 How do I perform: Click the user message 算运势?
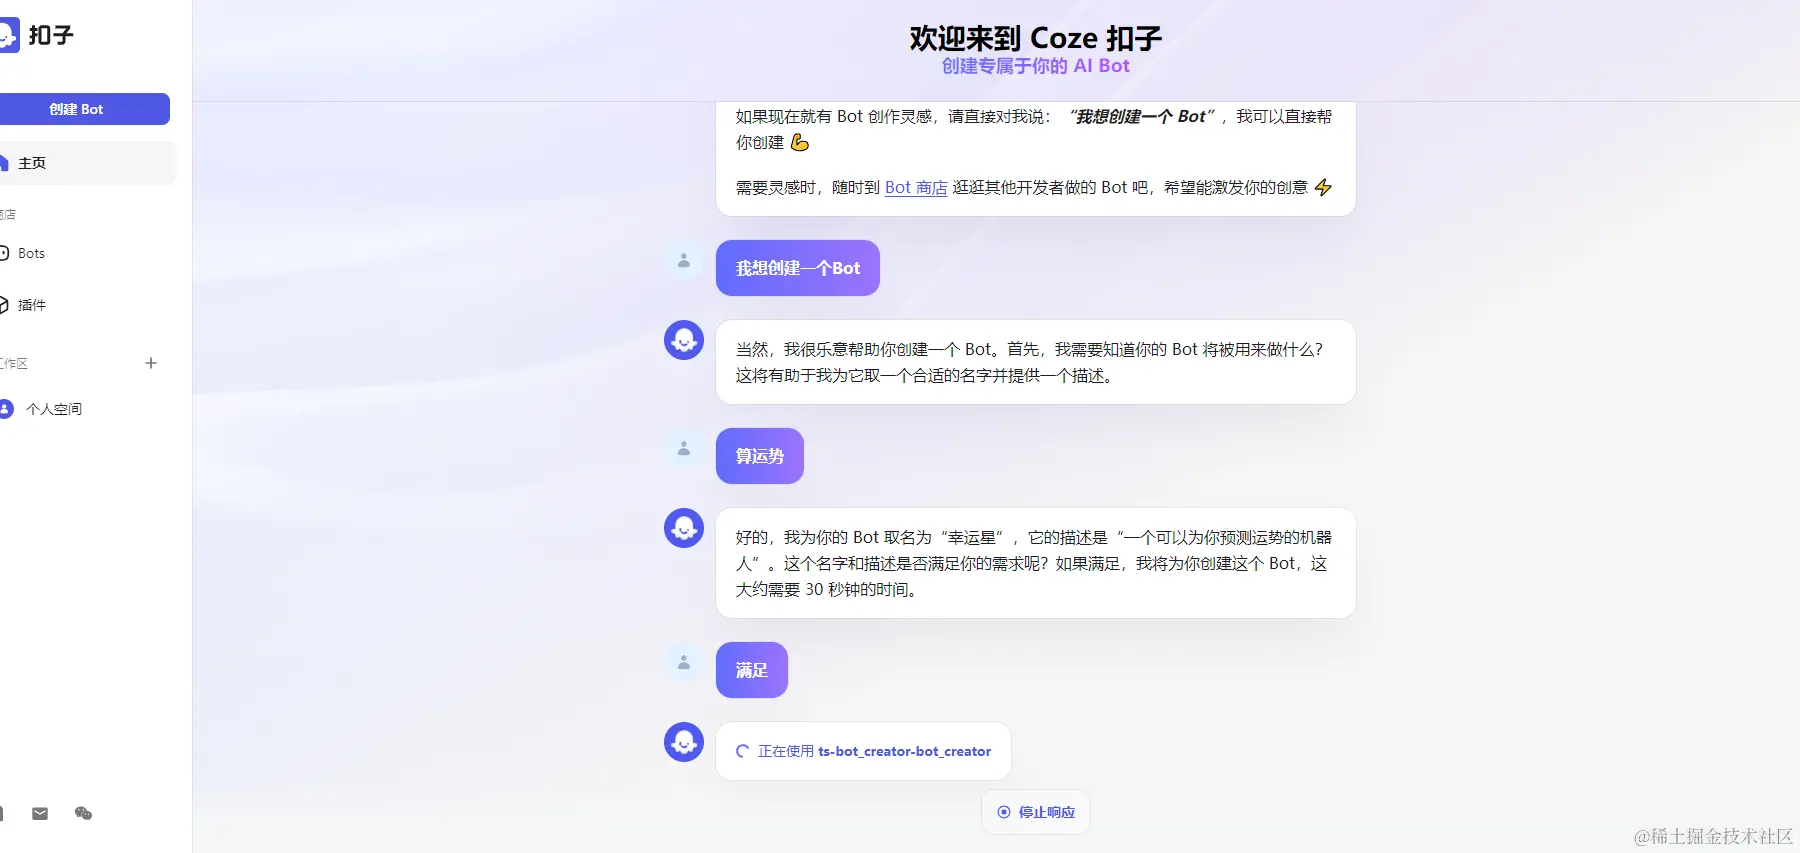(x=760, y=456)
